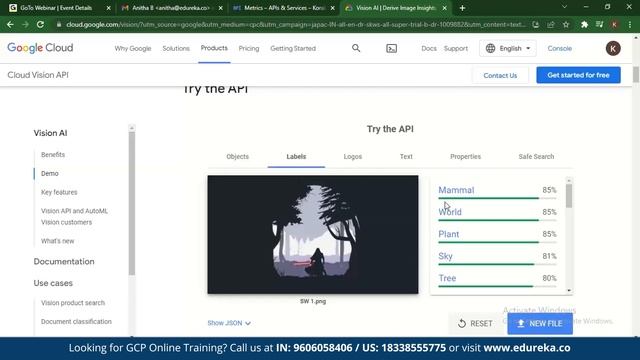The height and width of the screenshot is (360, 640).
Task: Open the English language dropdown
Action: click(x=508, y=48)
